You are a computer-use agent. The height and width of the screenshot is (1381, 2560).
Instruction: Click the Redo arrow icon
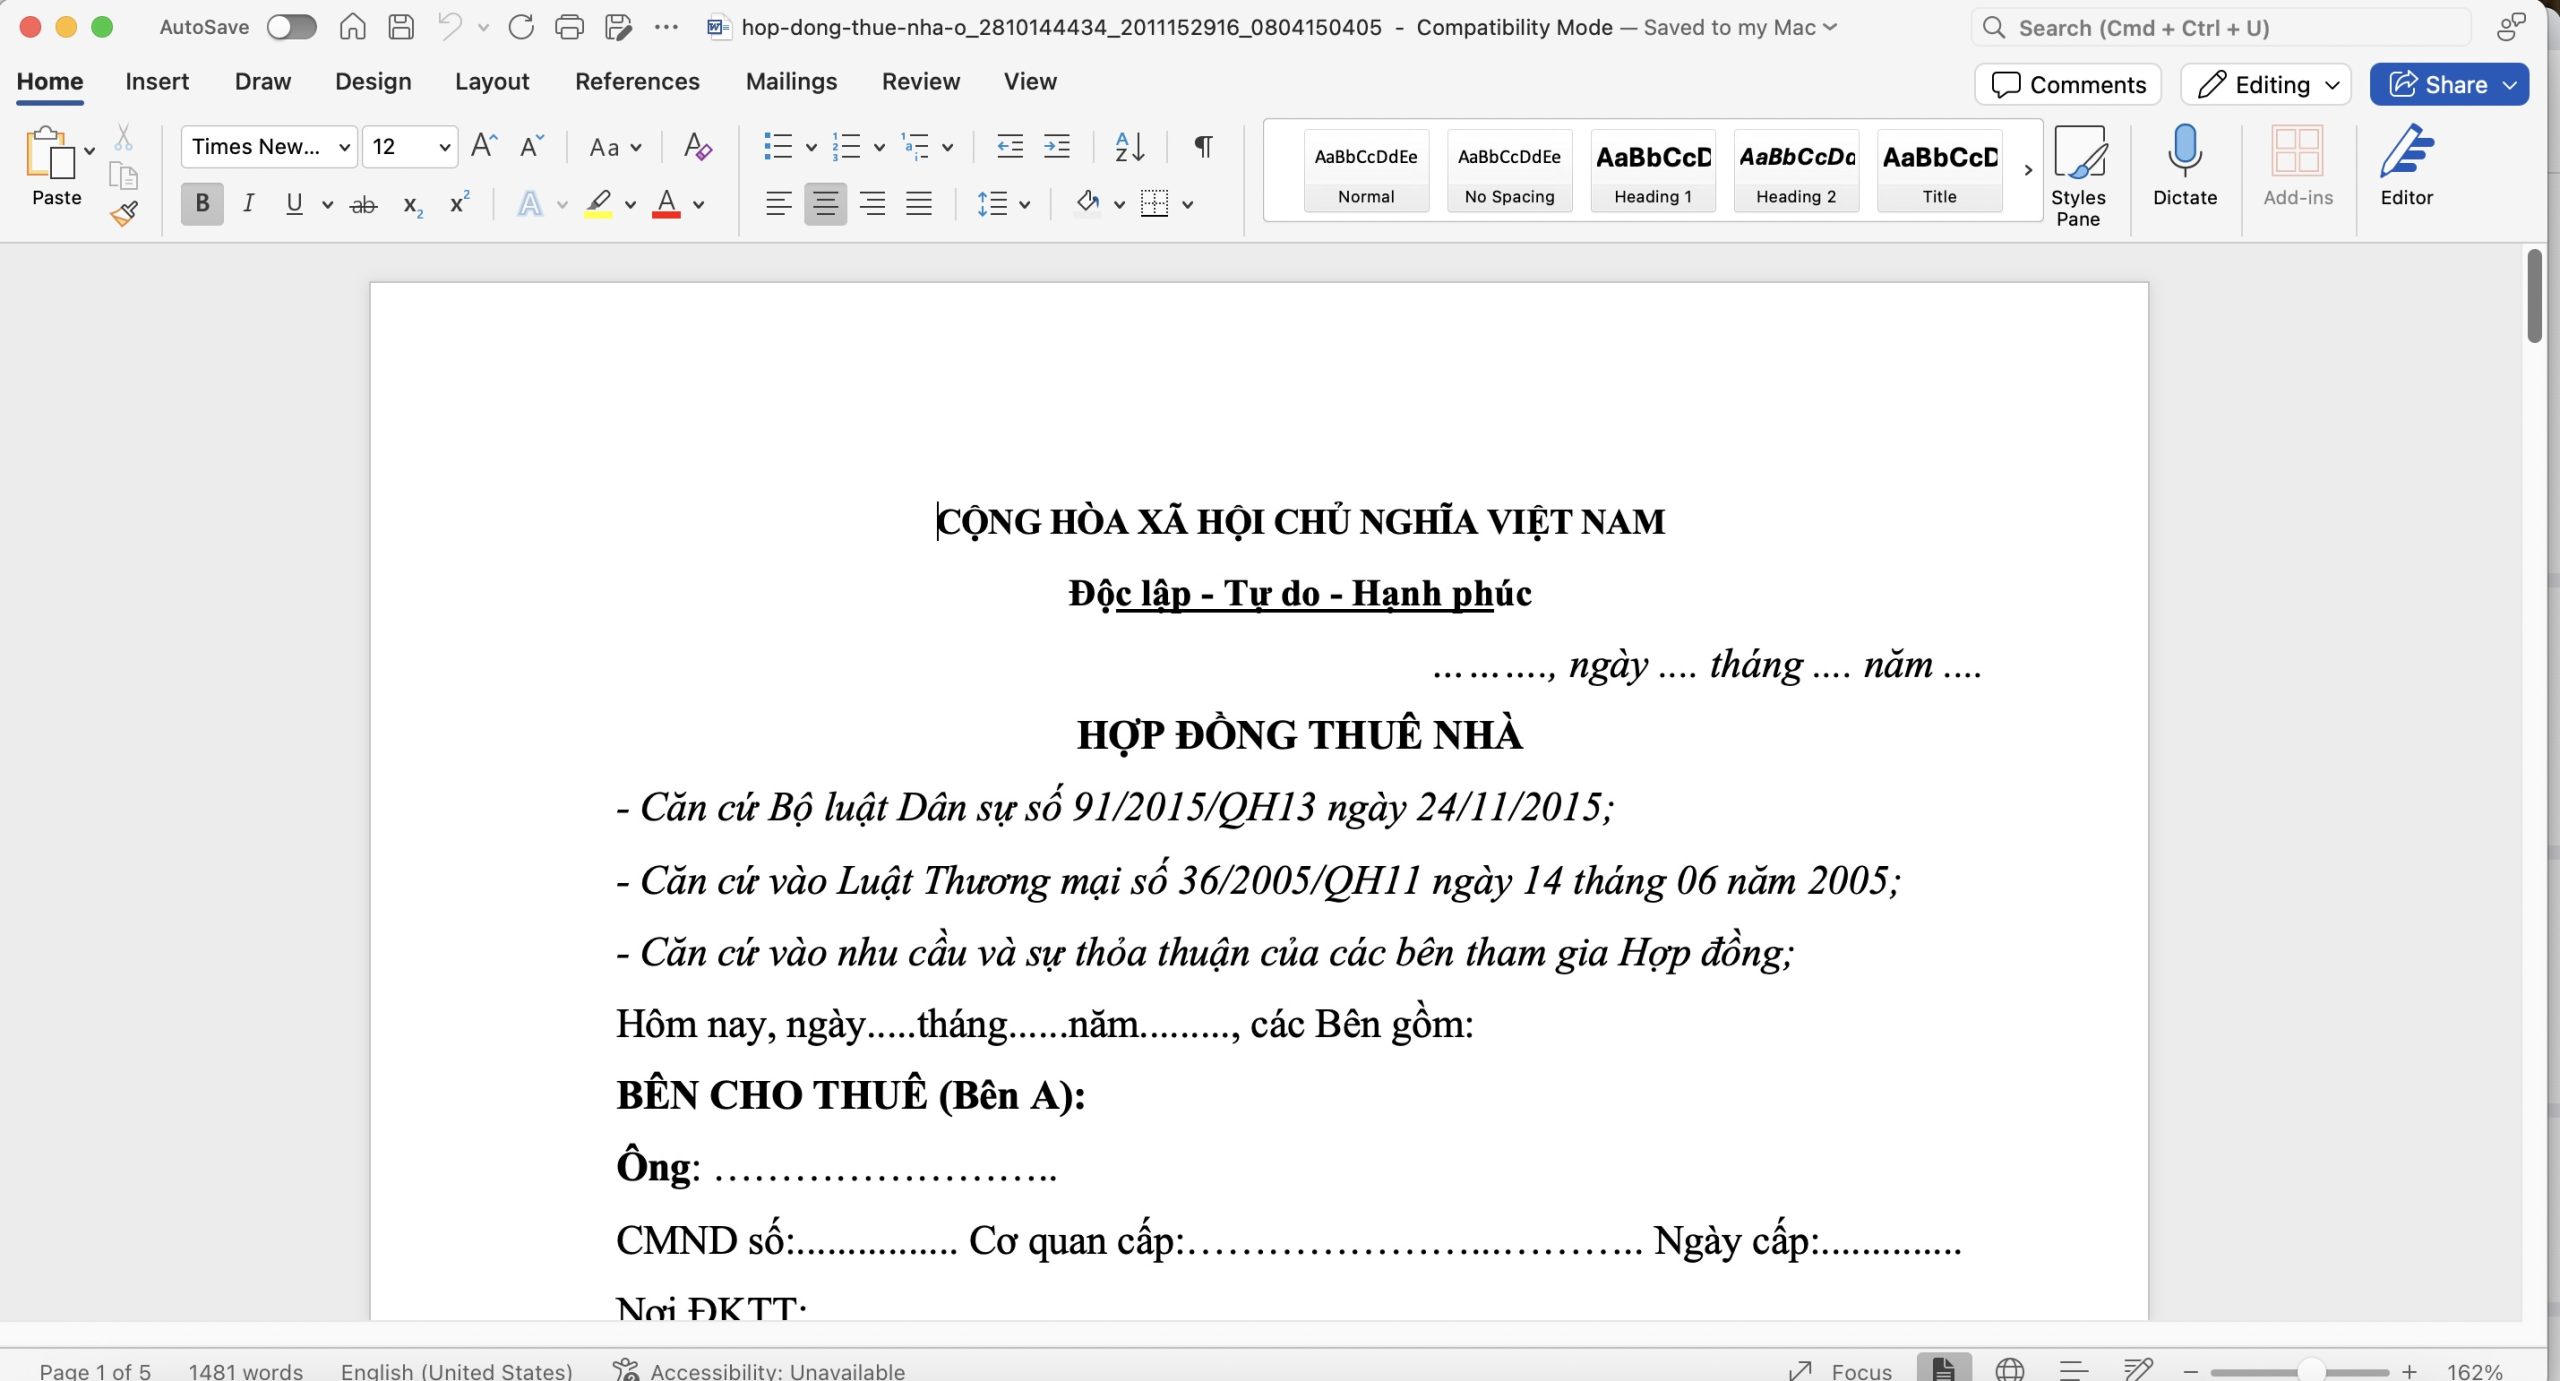tap(521, 27)
